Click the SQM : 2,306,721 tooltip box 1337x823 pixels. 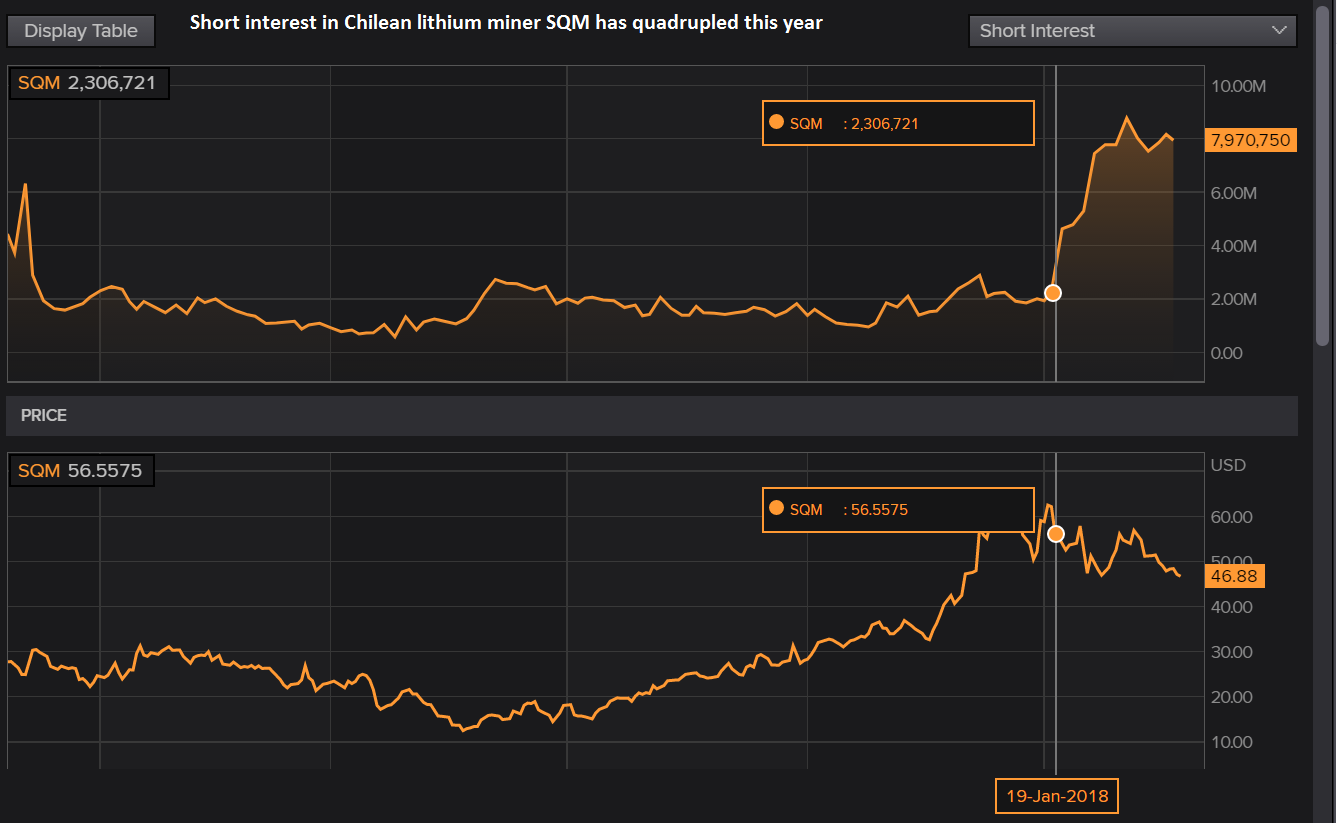[897, 123]
